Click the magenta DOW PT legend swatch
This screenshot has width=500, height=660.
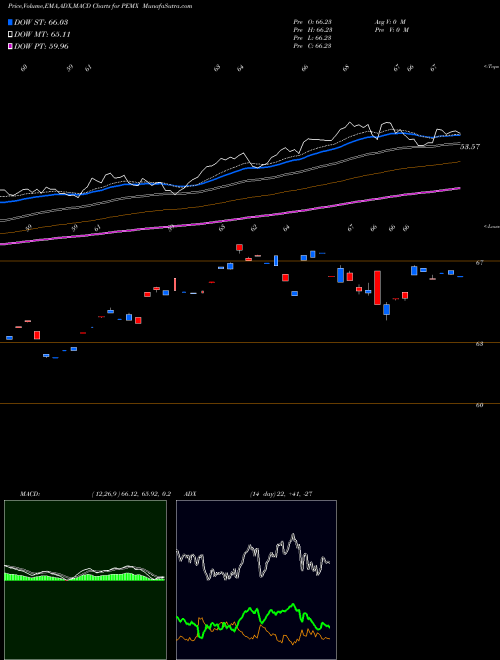(x=10, y=46)
